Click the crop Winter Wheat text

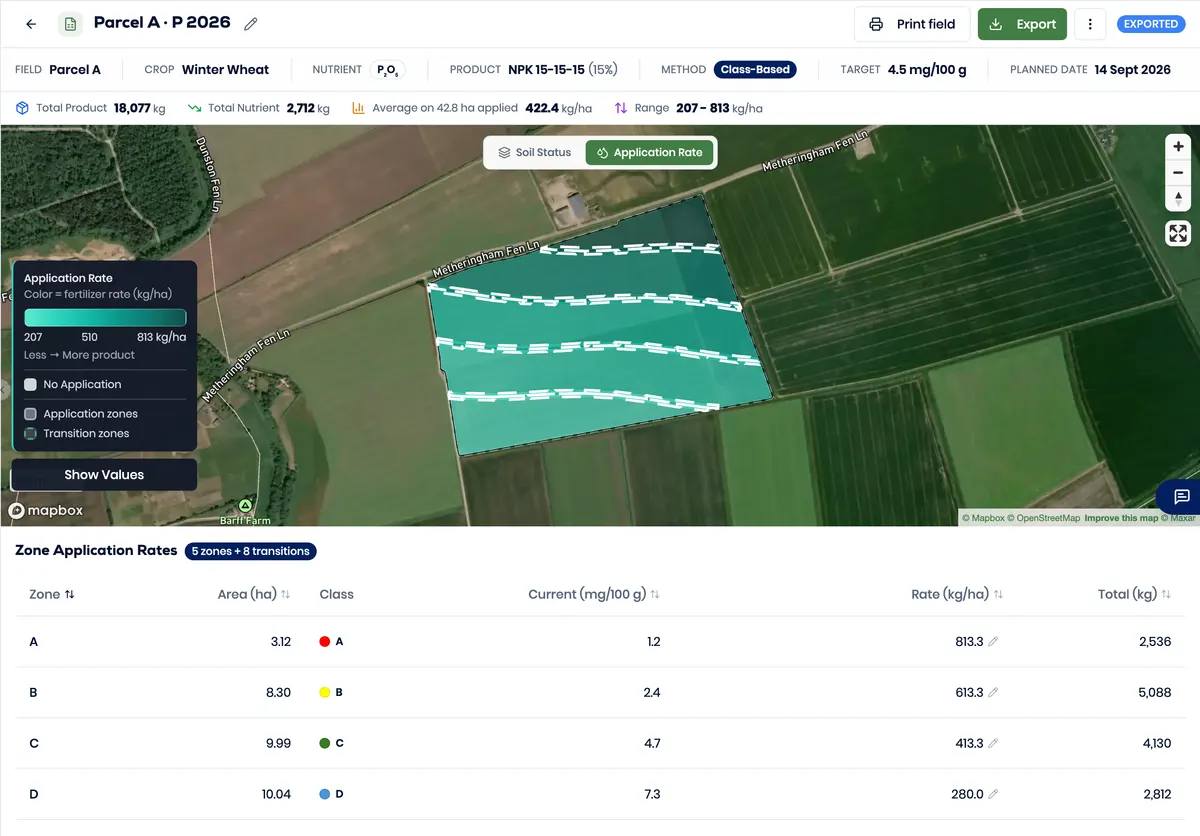click(x=225, y=70)
